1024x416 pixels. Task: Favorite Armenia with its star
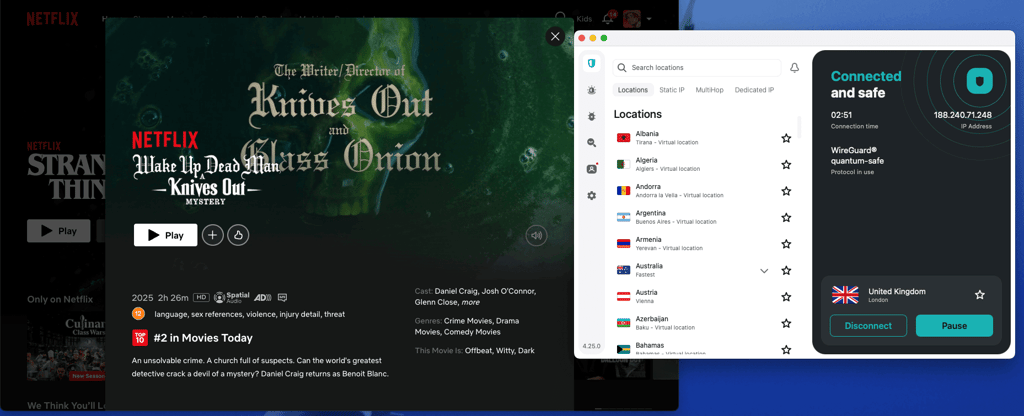[786, 244]
